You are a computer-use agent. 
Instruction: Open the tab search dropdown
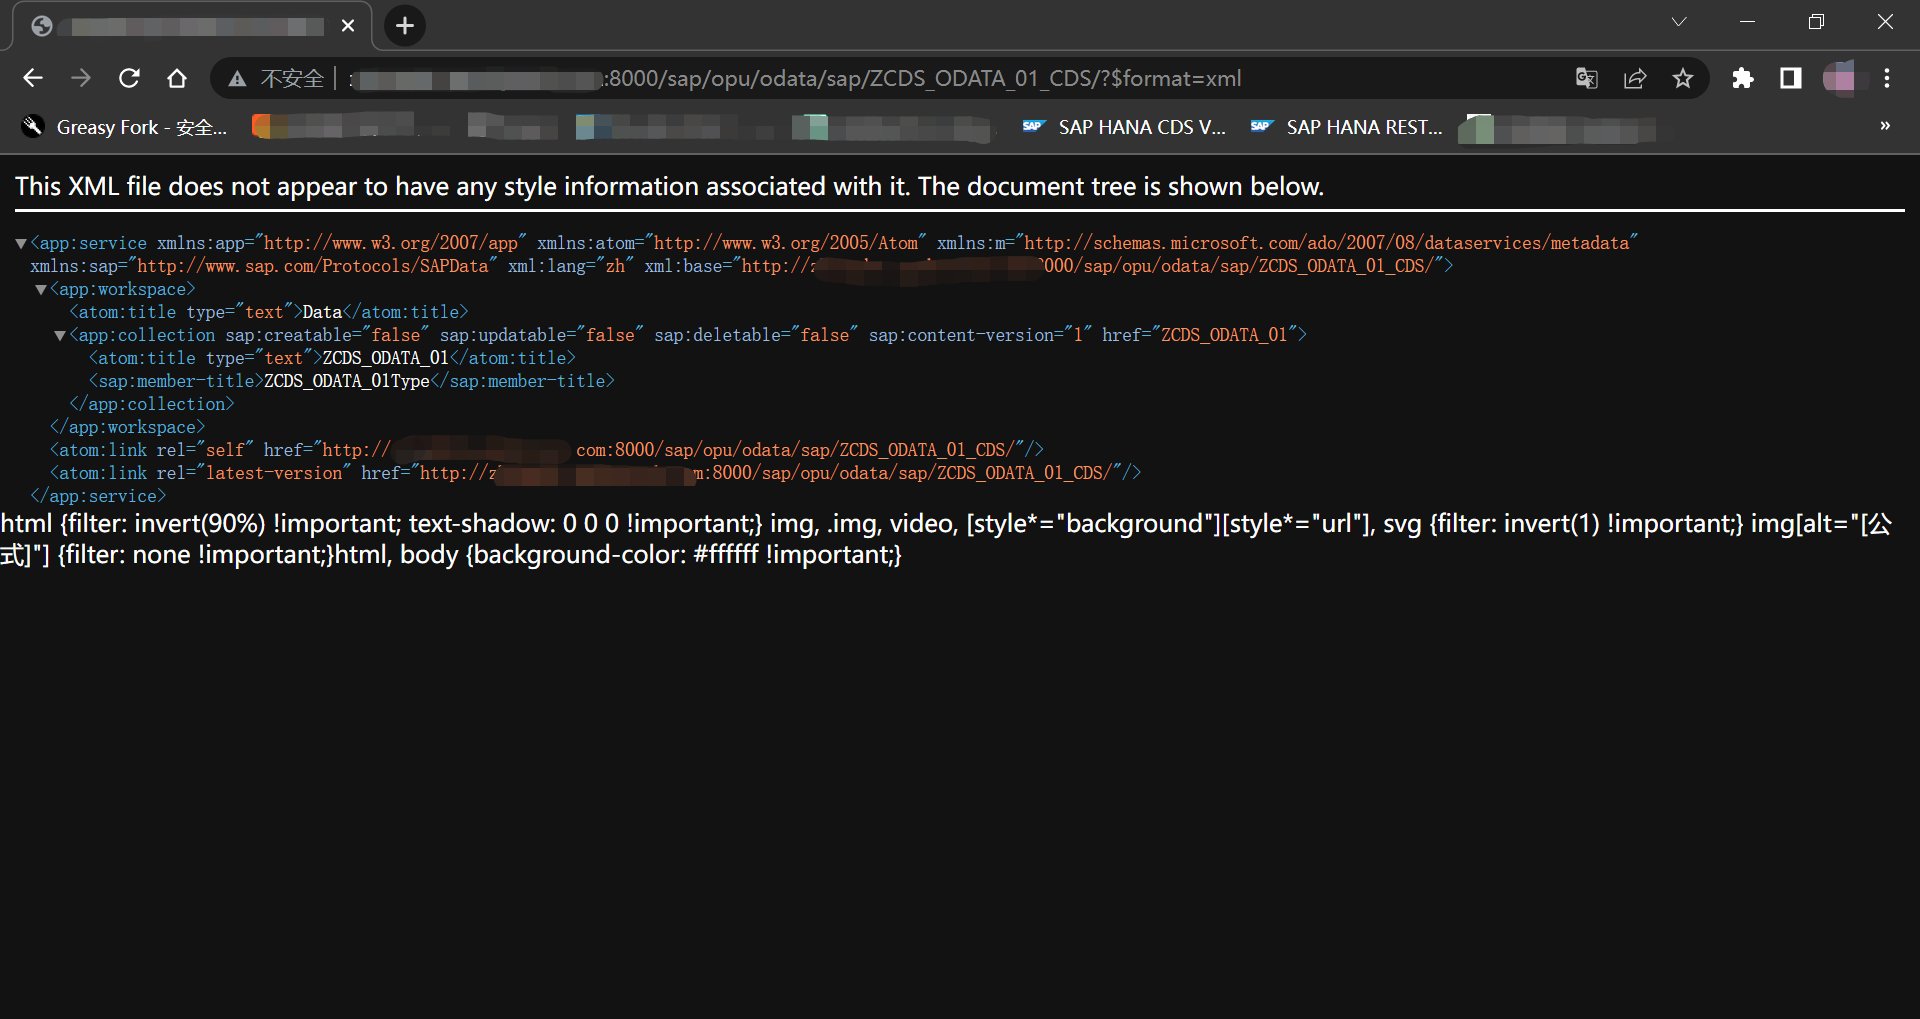click(1679, 22)
